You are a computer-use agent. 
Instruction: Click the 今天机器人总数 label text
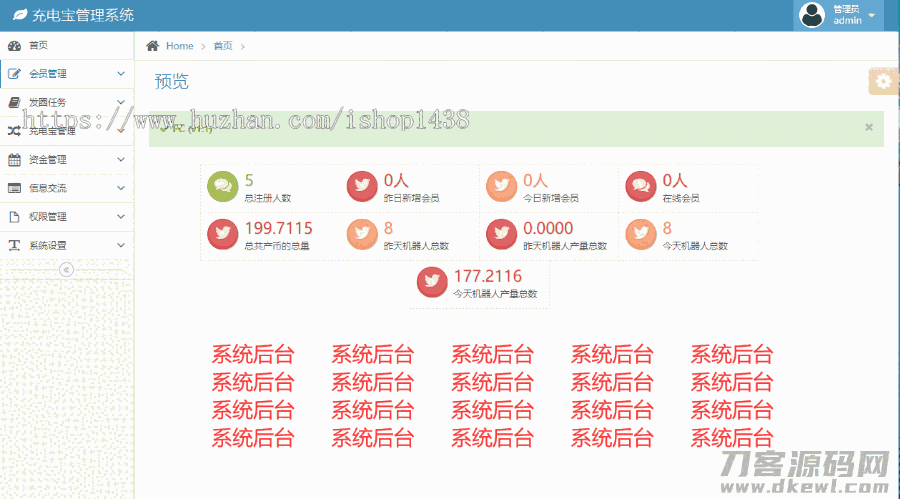(695, 246)
